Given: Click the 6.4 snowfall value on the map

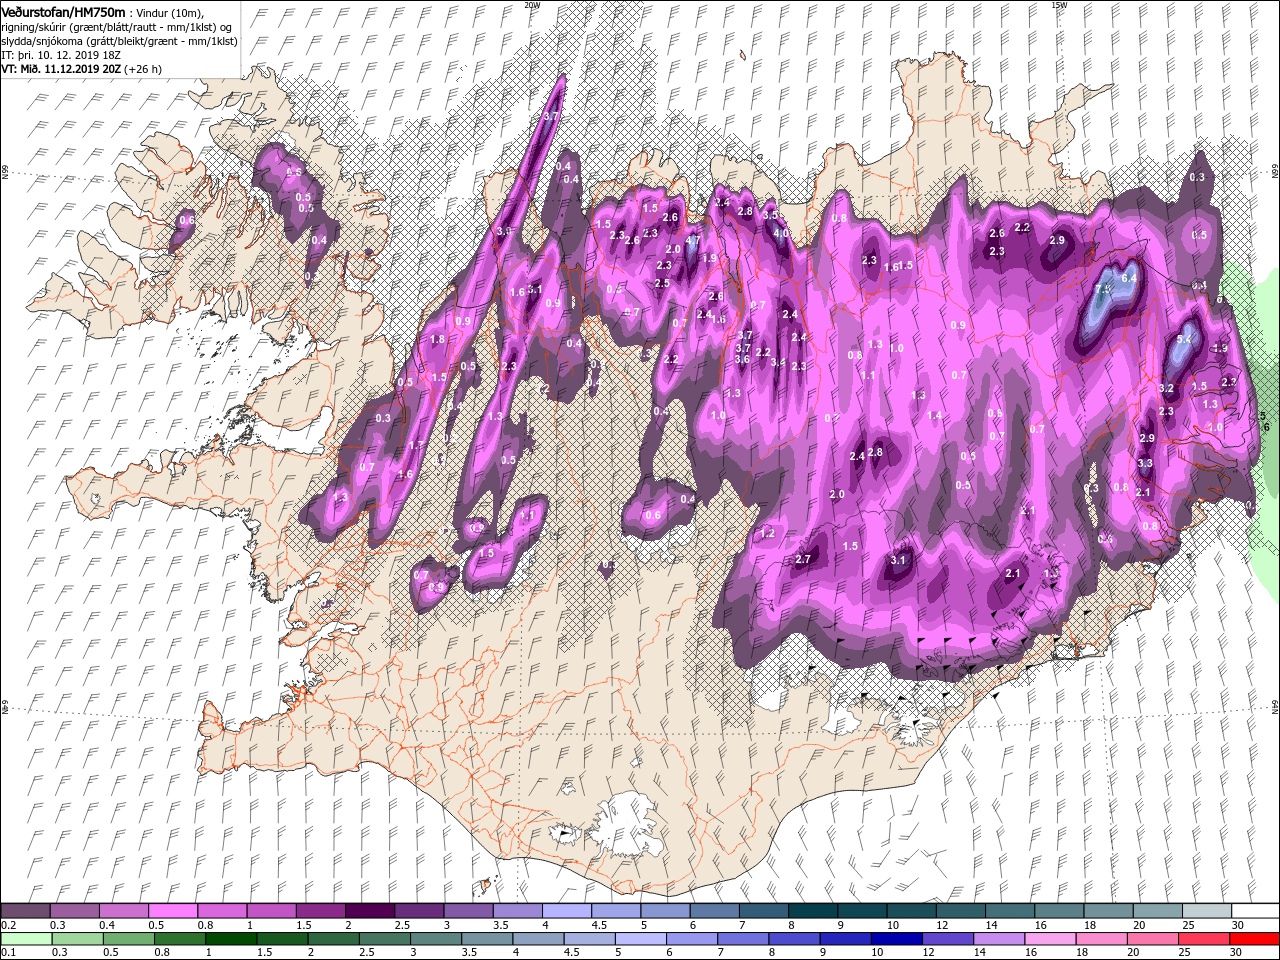Looking at the screenshot, I should point(1130,278).
